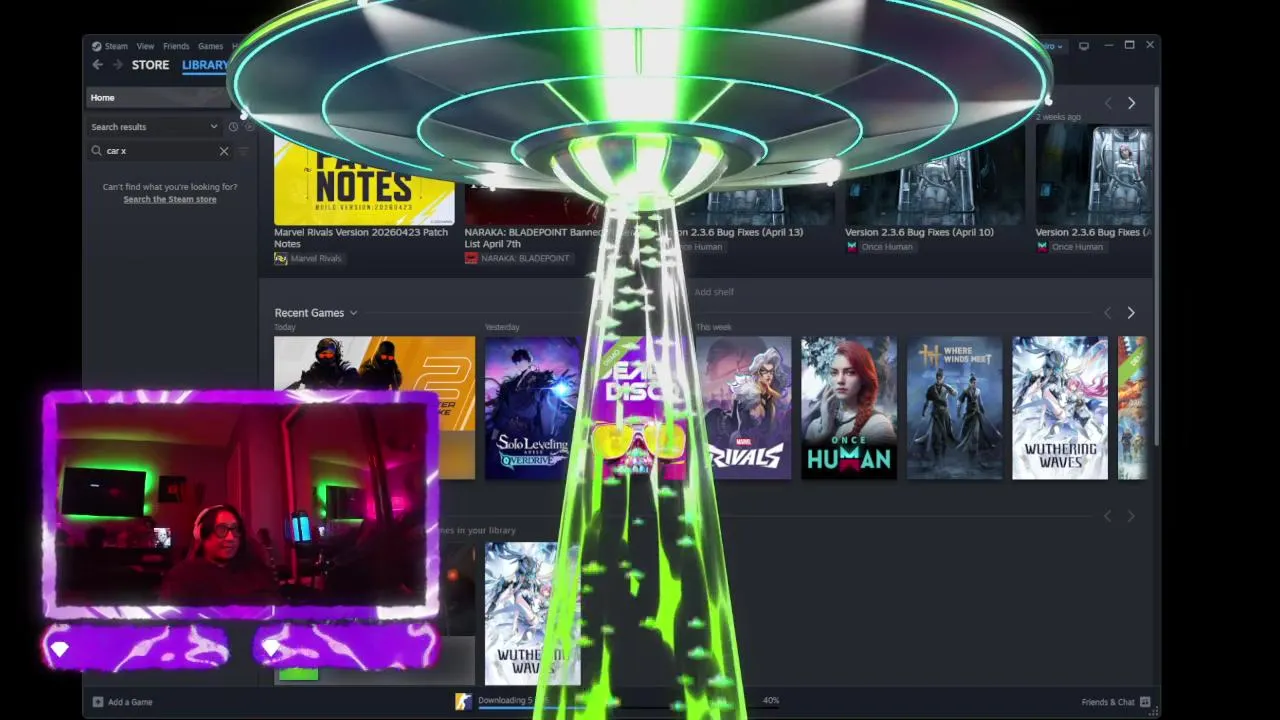1280x720 pixels.
Task: Open Marvel Rivals patch notes thumbnail
Action: pos(364,182)
